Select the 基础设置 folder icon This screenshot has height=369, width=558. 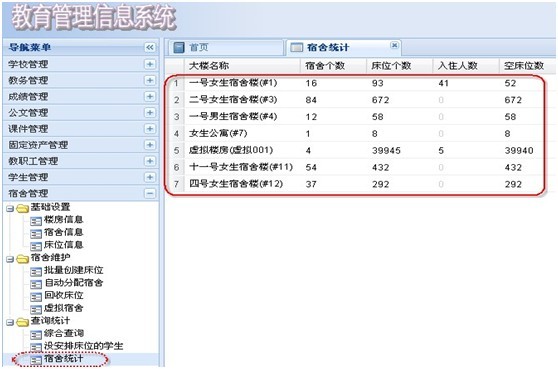pos(22,208)
